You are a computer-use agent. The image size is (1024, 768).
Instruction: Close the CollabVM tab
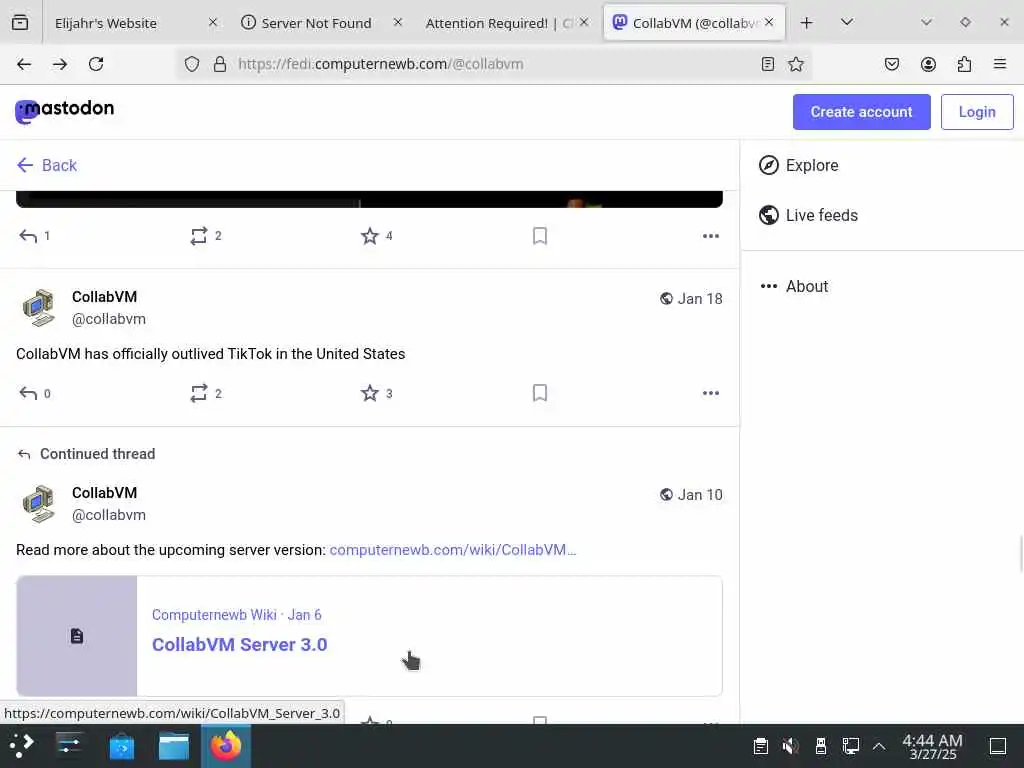tap(769, 23)
